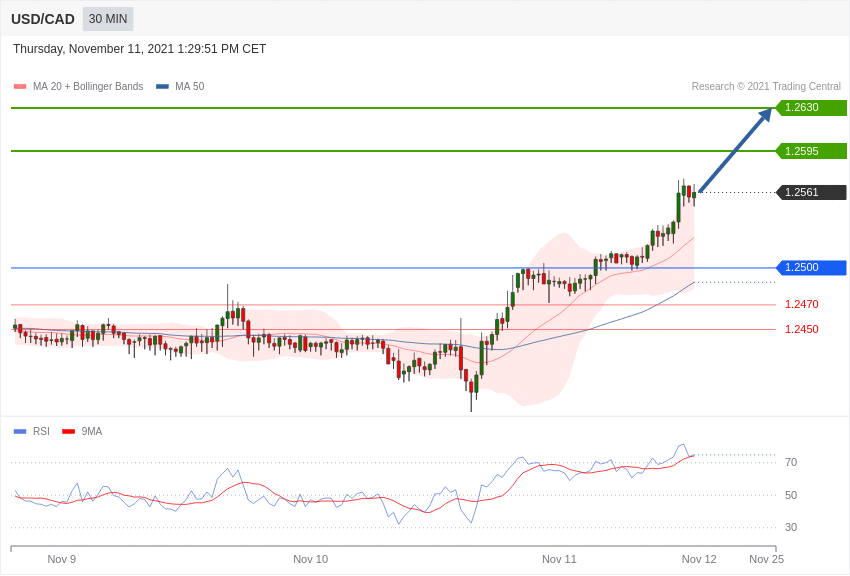The width and height of the screenshot is (850, 576).
Task: Click the Nov 11 date axis label
Action: pos(559,559)
